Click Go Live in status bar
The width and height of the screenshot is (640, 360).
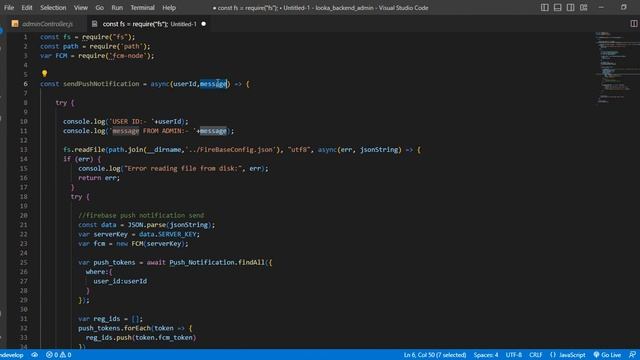pyautogui.click(x=607, y=355)
